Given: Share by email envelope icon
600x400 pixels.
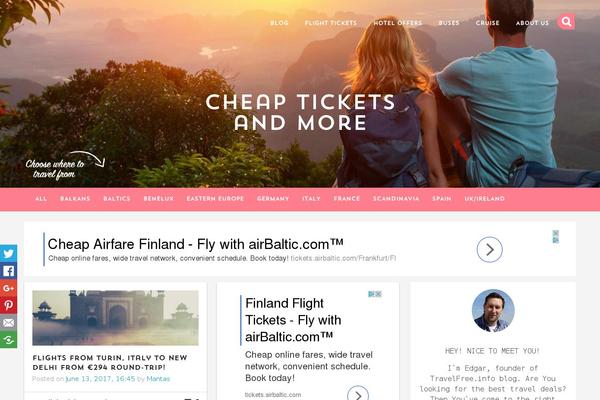Looking at the screenshot, I should tap(8, 322).
